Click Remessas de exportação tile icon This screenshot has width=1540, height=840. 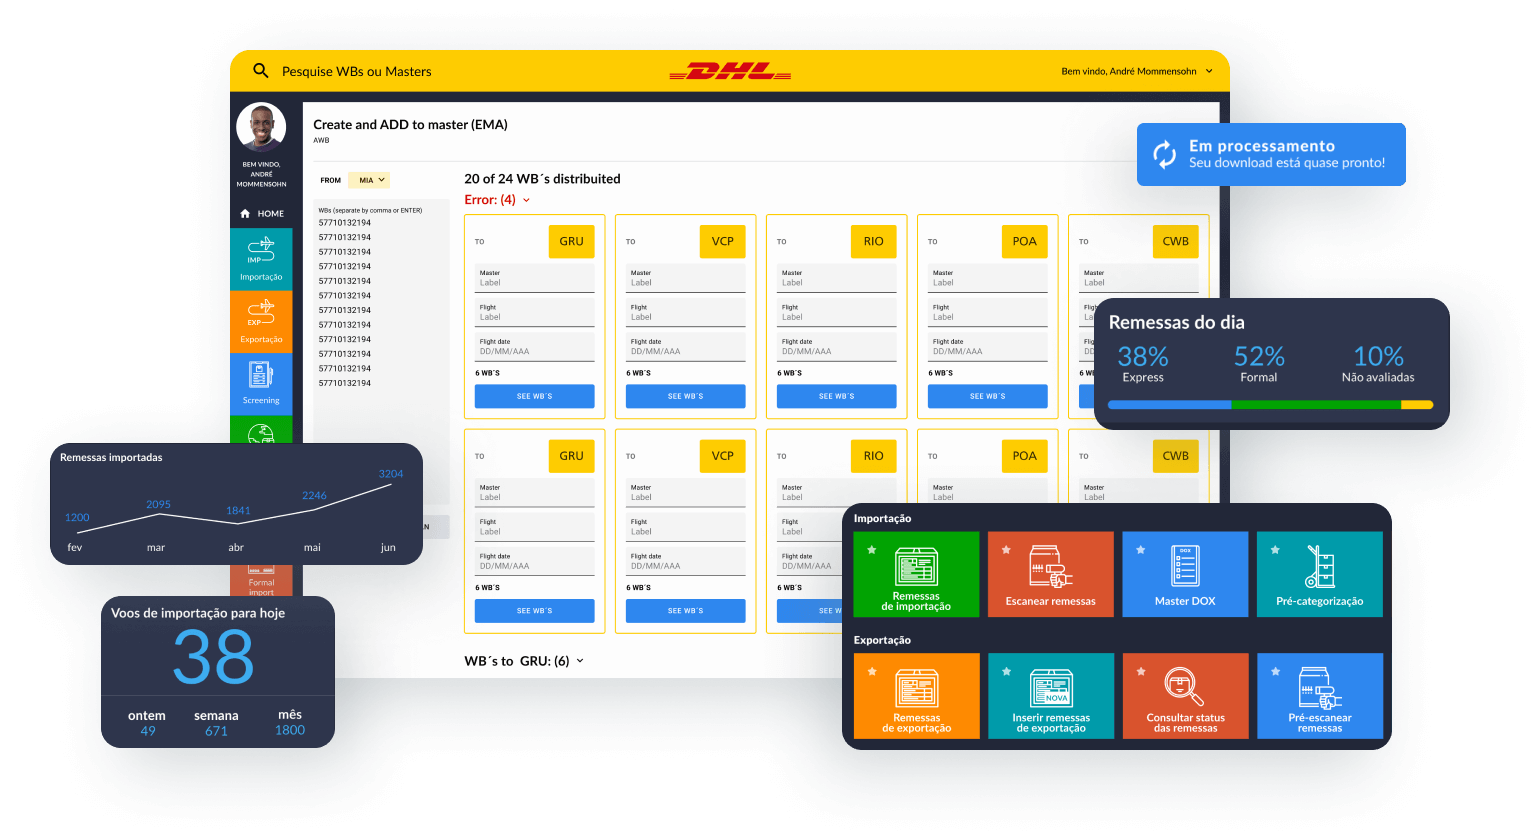[x=916, y=689]
